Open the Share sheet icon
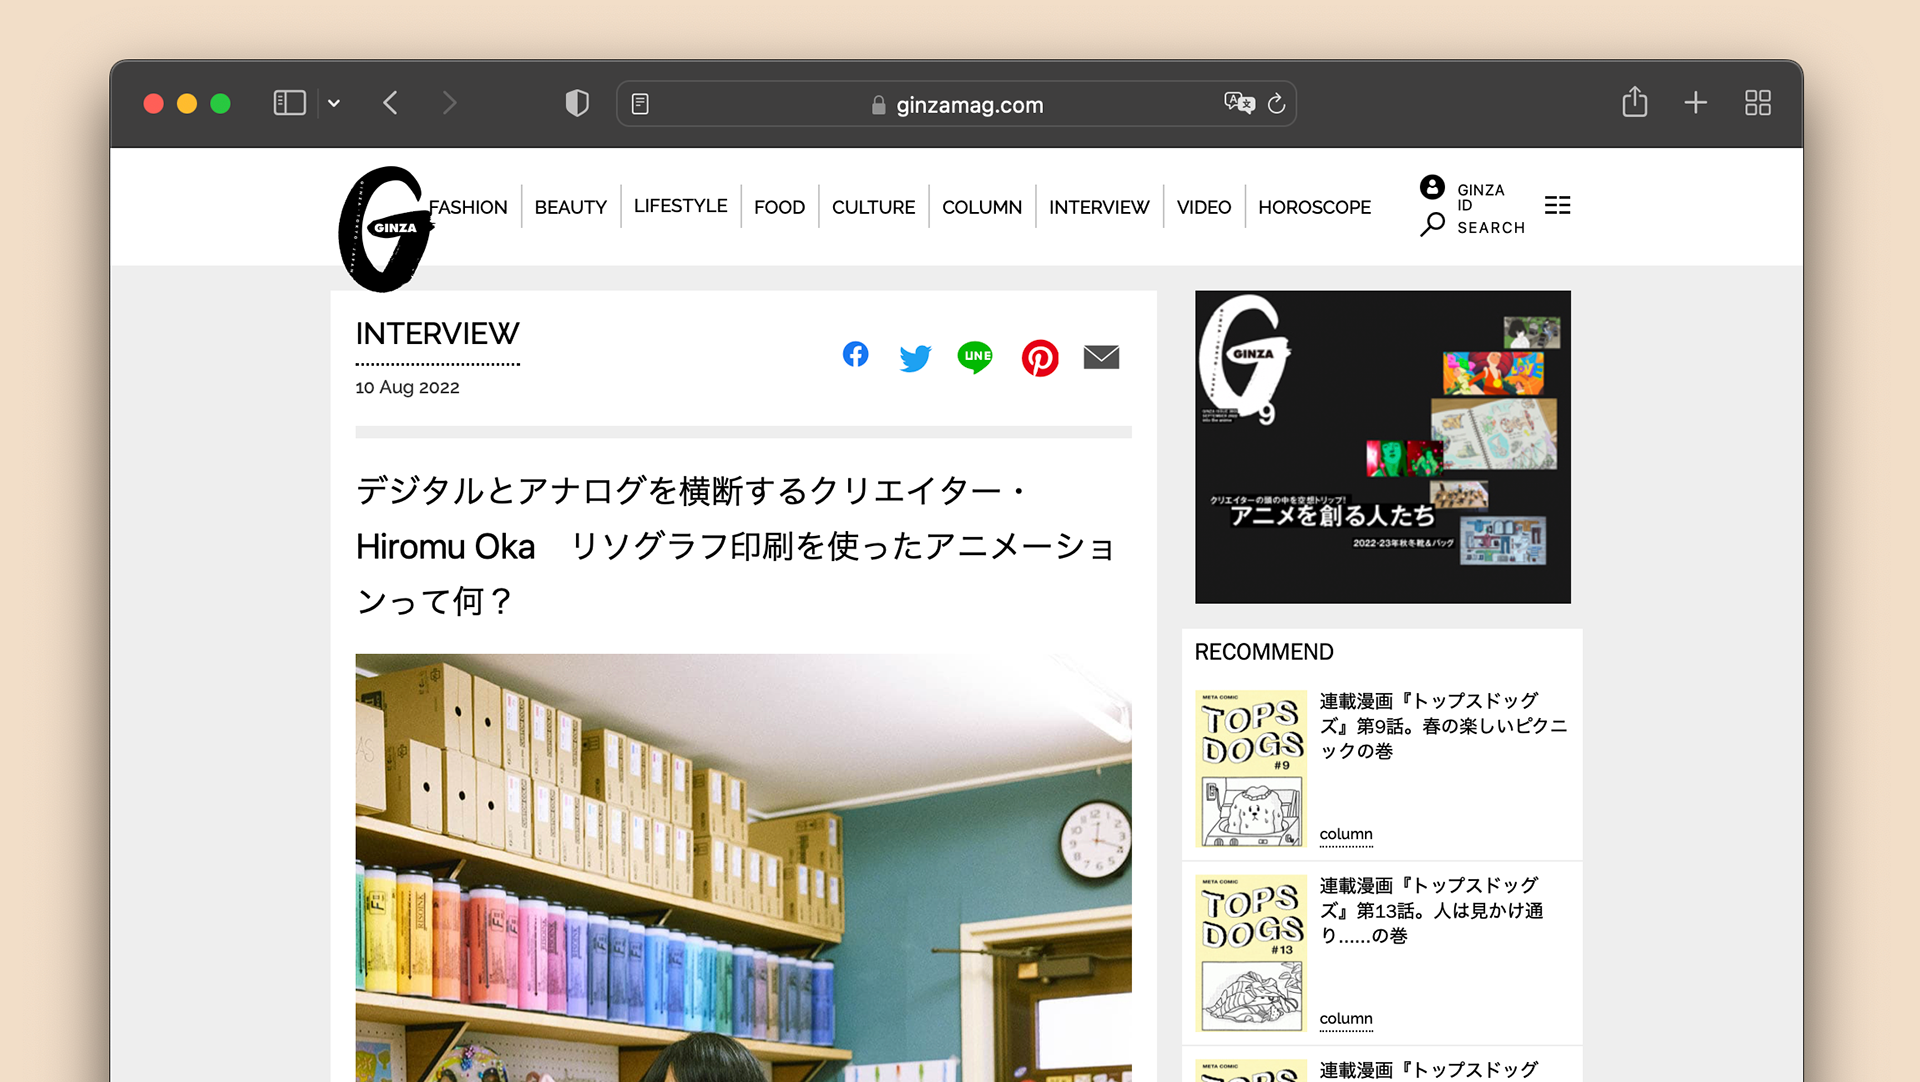Screen dimensions: 1920x1082 tap(1634, 102)
